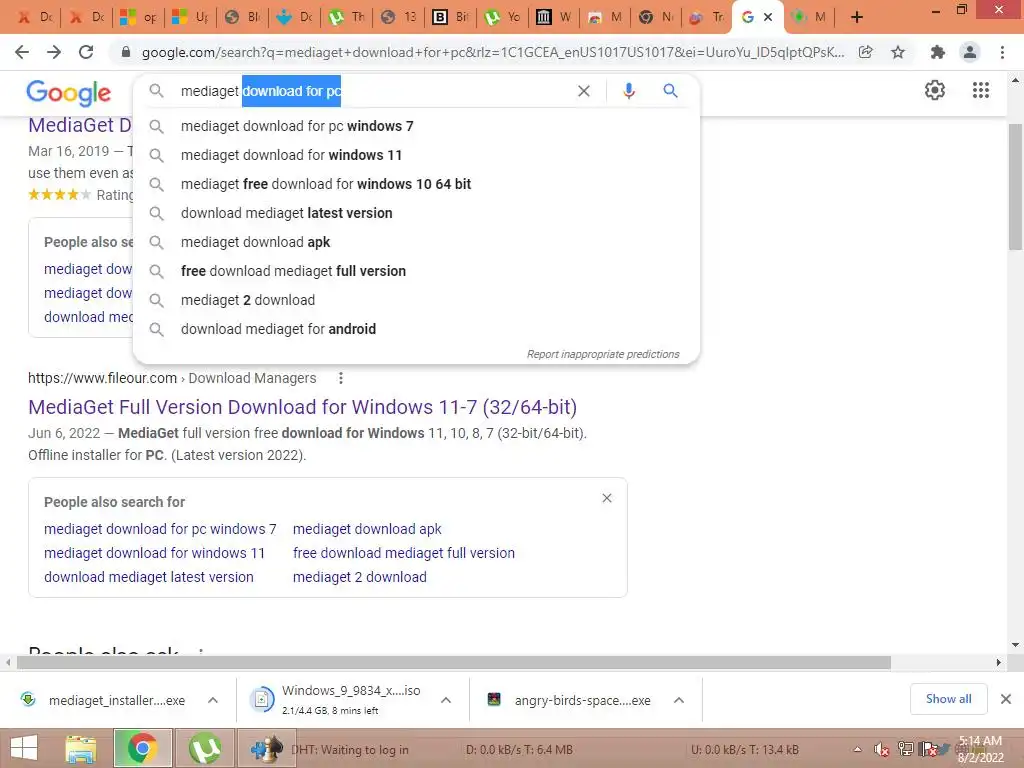Screen dimensions: 1024x768
Task: Expand angry-birds-space.exe download options
Action: [679, 700]
